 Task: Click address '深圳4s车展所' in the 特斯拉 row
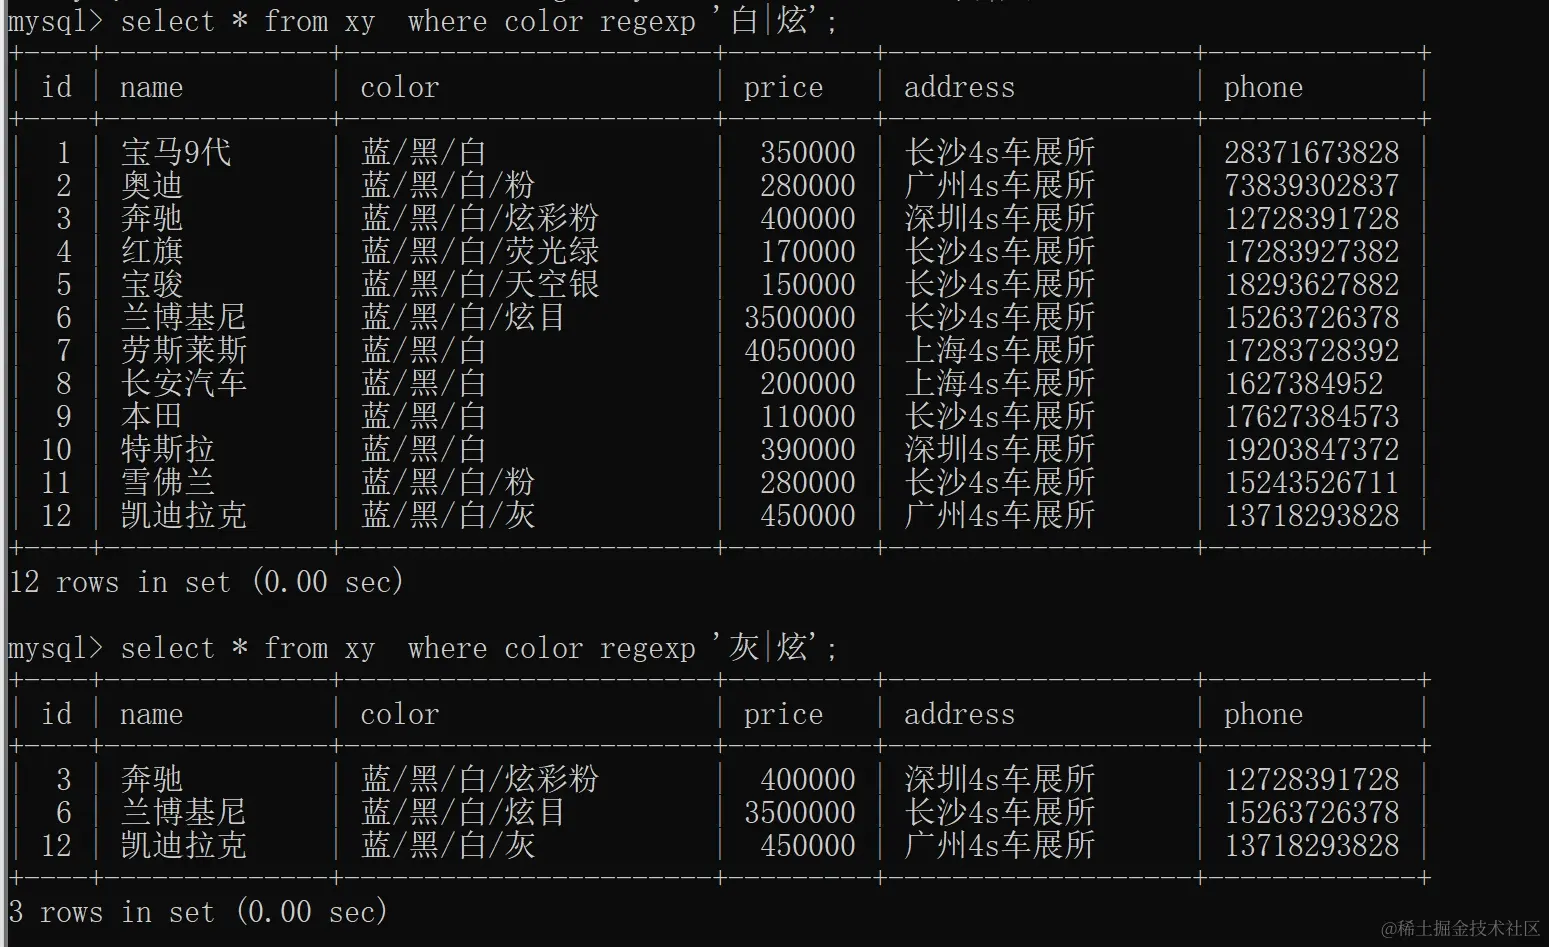click(1000, 449)
